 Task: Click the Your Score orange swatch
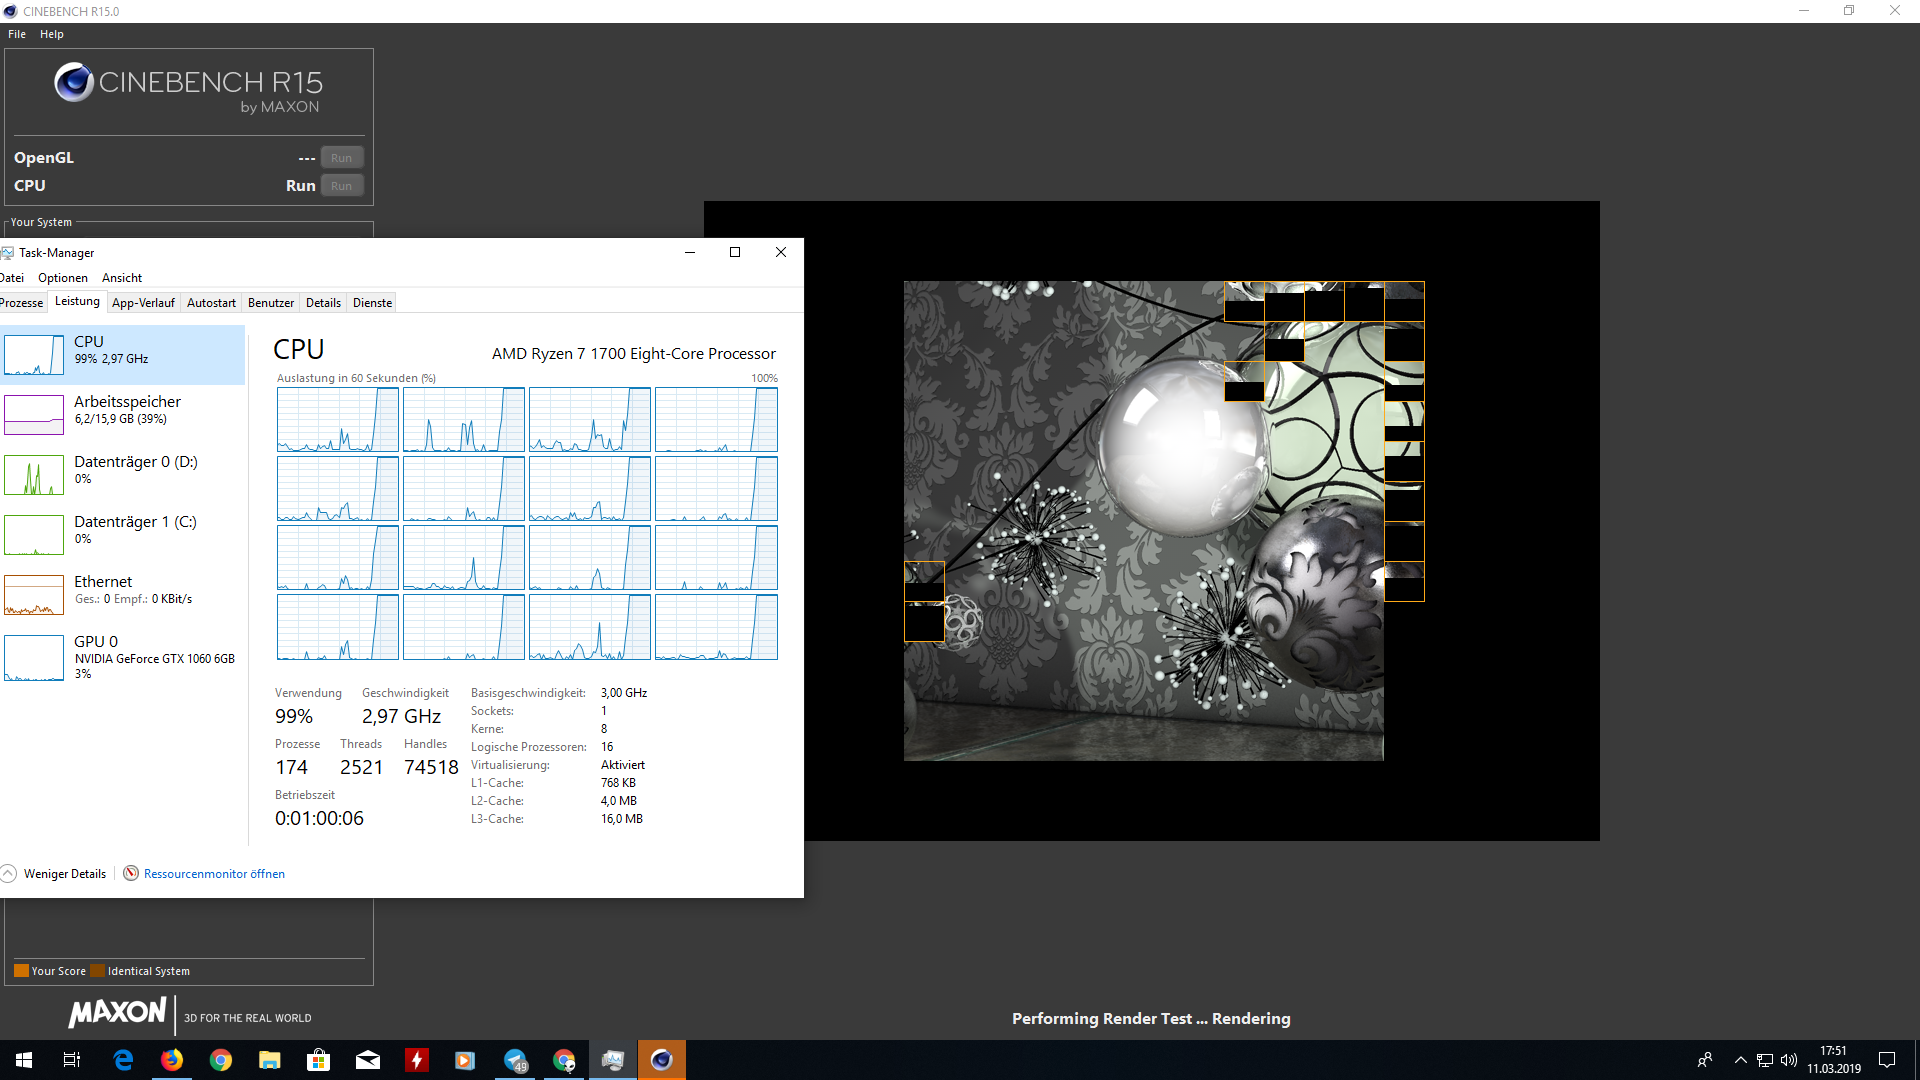click(21, 971)
